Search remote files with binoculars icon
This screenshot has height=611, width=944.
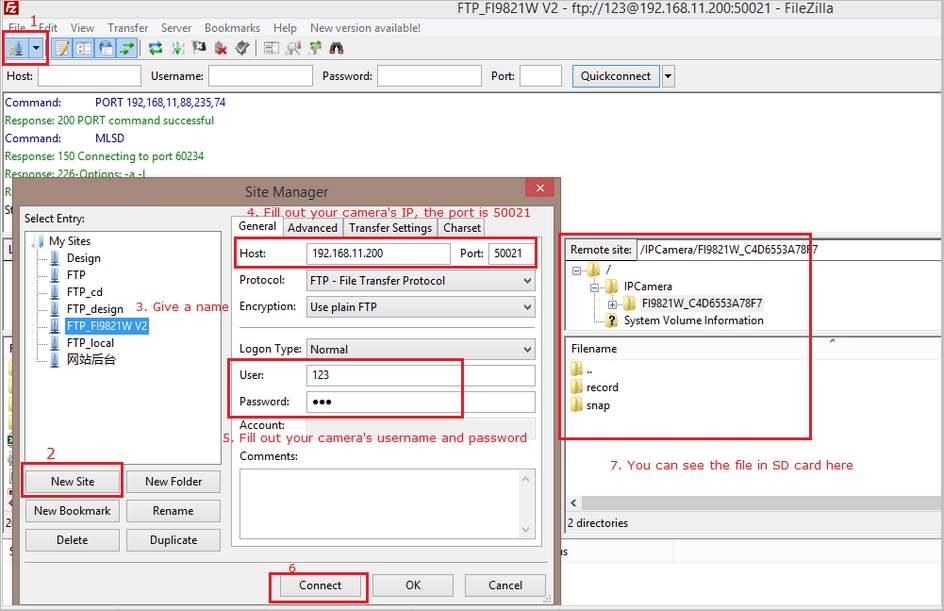point(337,48)
